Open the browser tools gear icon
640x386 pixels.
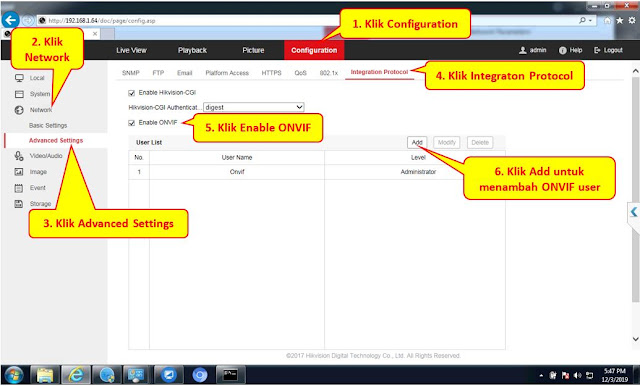[632, 20]
